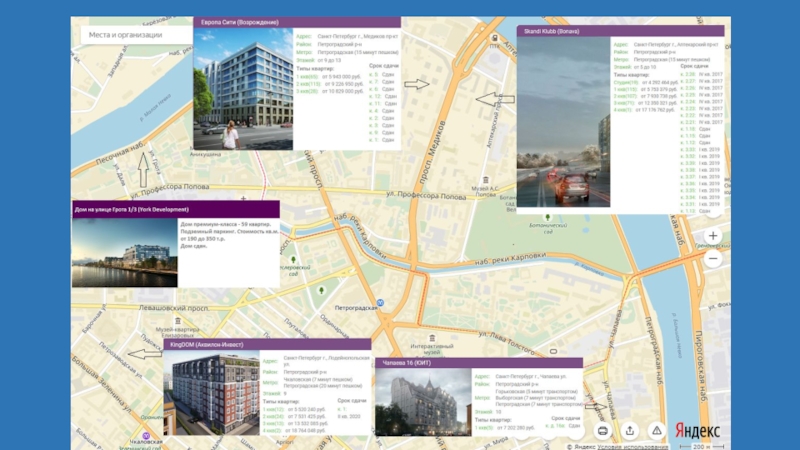
Task: Click the Дом на улице Грота photo
Action: (124, 253)
